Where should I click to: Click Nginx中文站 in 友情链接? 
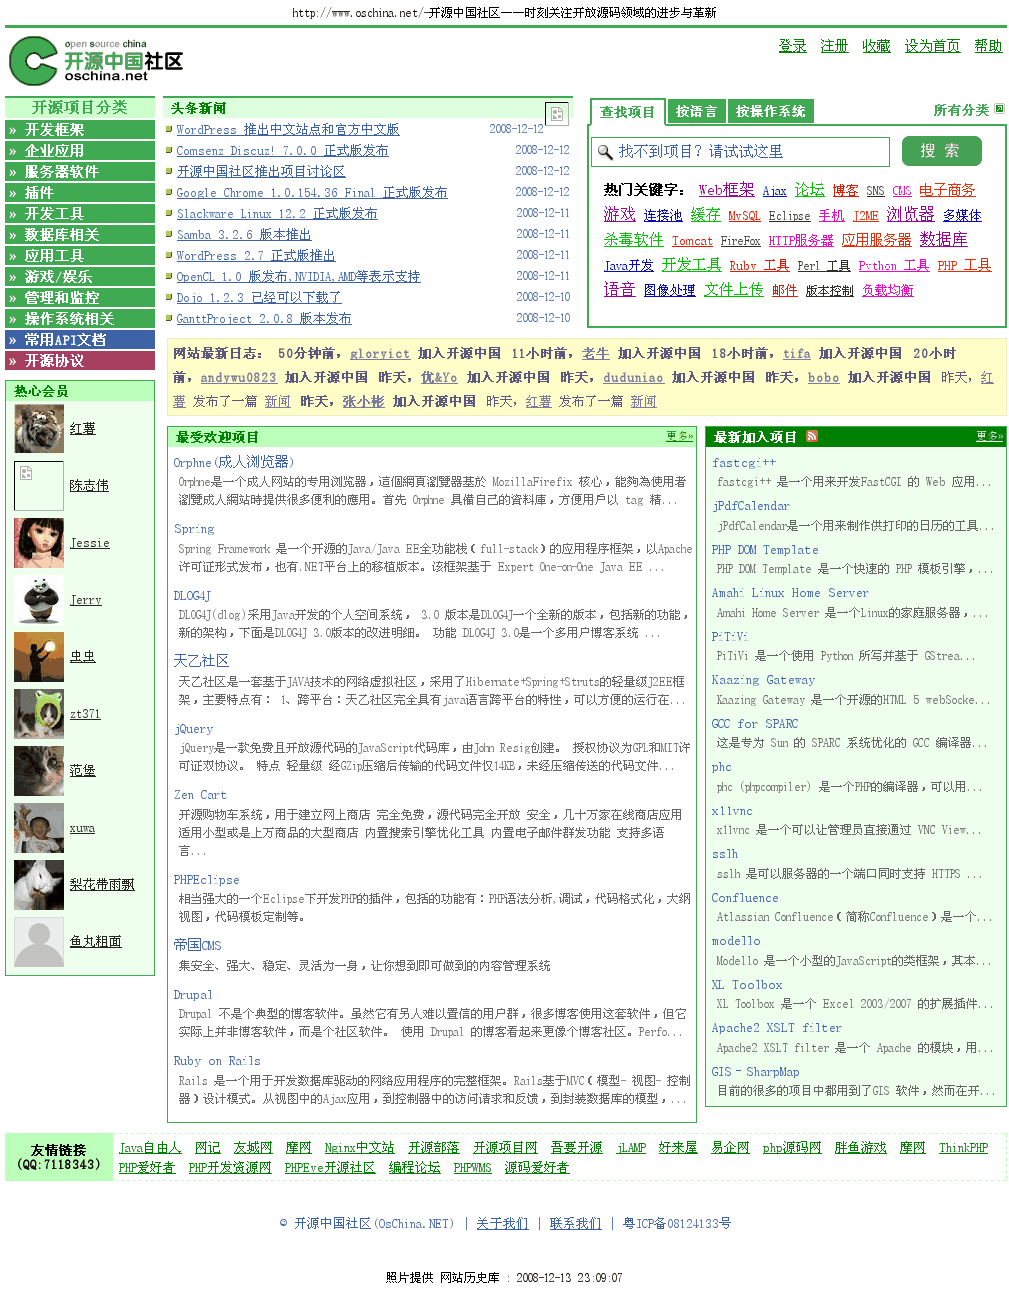359,1148
